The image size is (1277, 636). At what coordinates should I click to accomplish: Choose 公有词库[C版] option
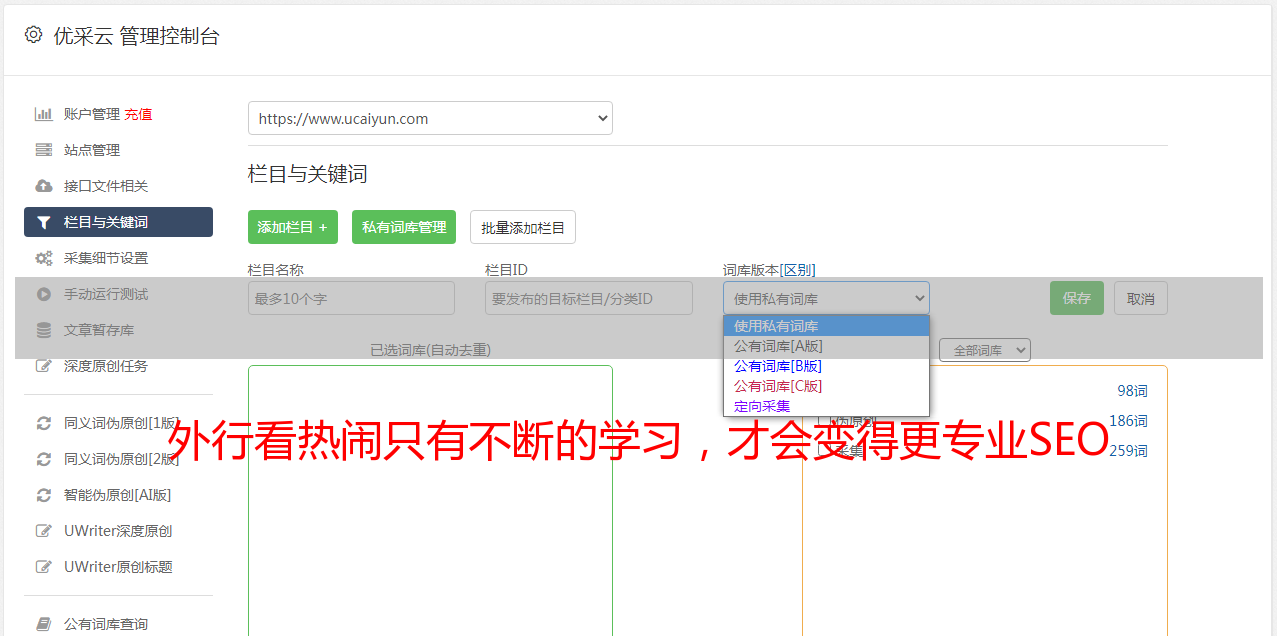[826, 386]
